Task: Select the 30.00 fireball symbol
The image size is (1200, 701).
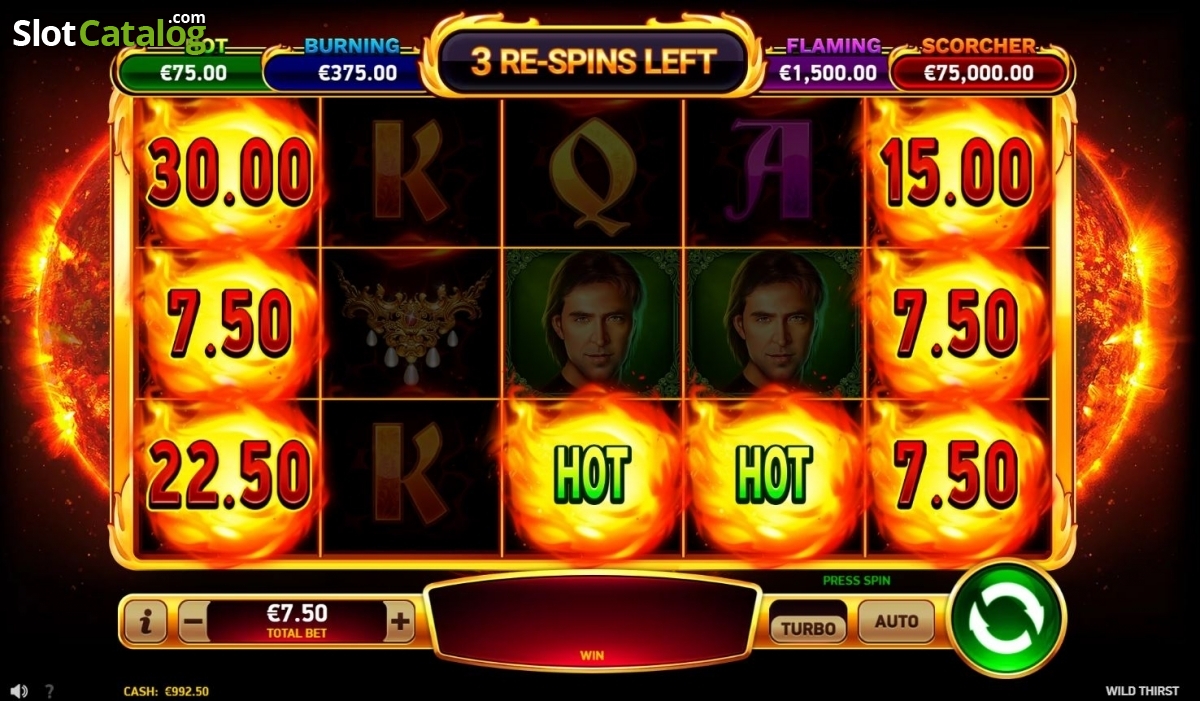Action: 229,173
